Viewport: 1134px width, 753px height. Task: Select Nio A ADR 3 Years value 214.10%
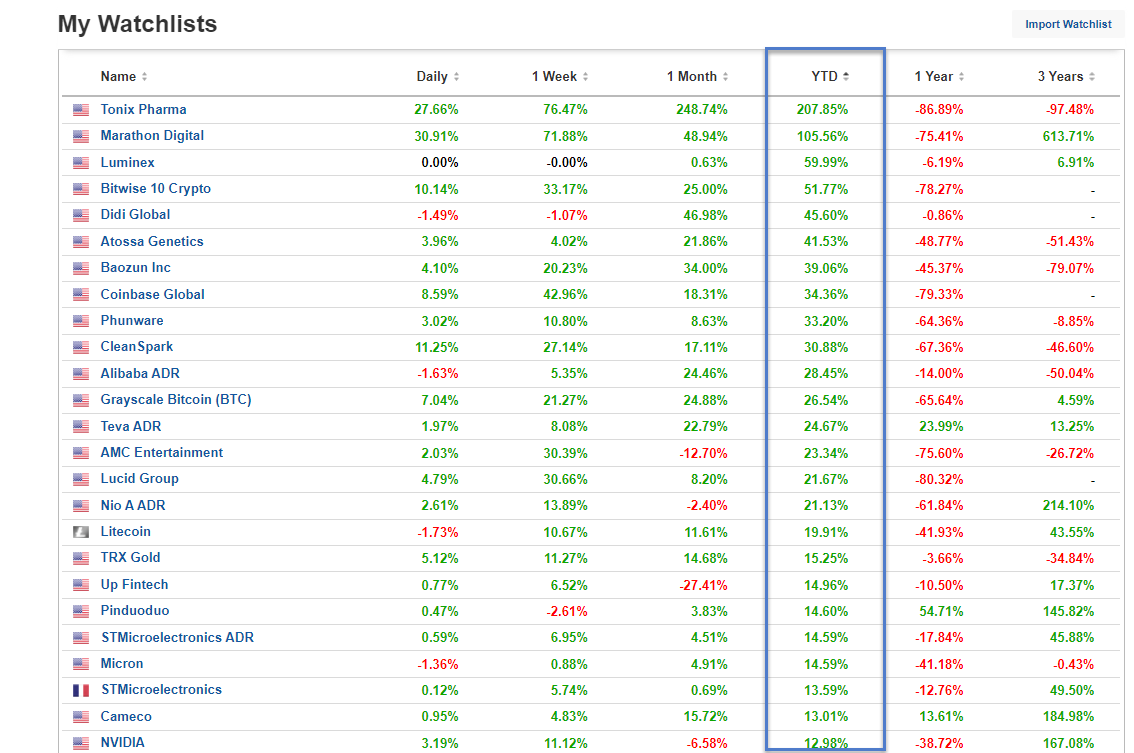pyautogui.click(x=1068, y=506)
